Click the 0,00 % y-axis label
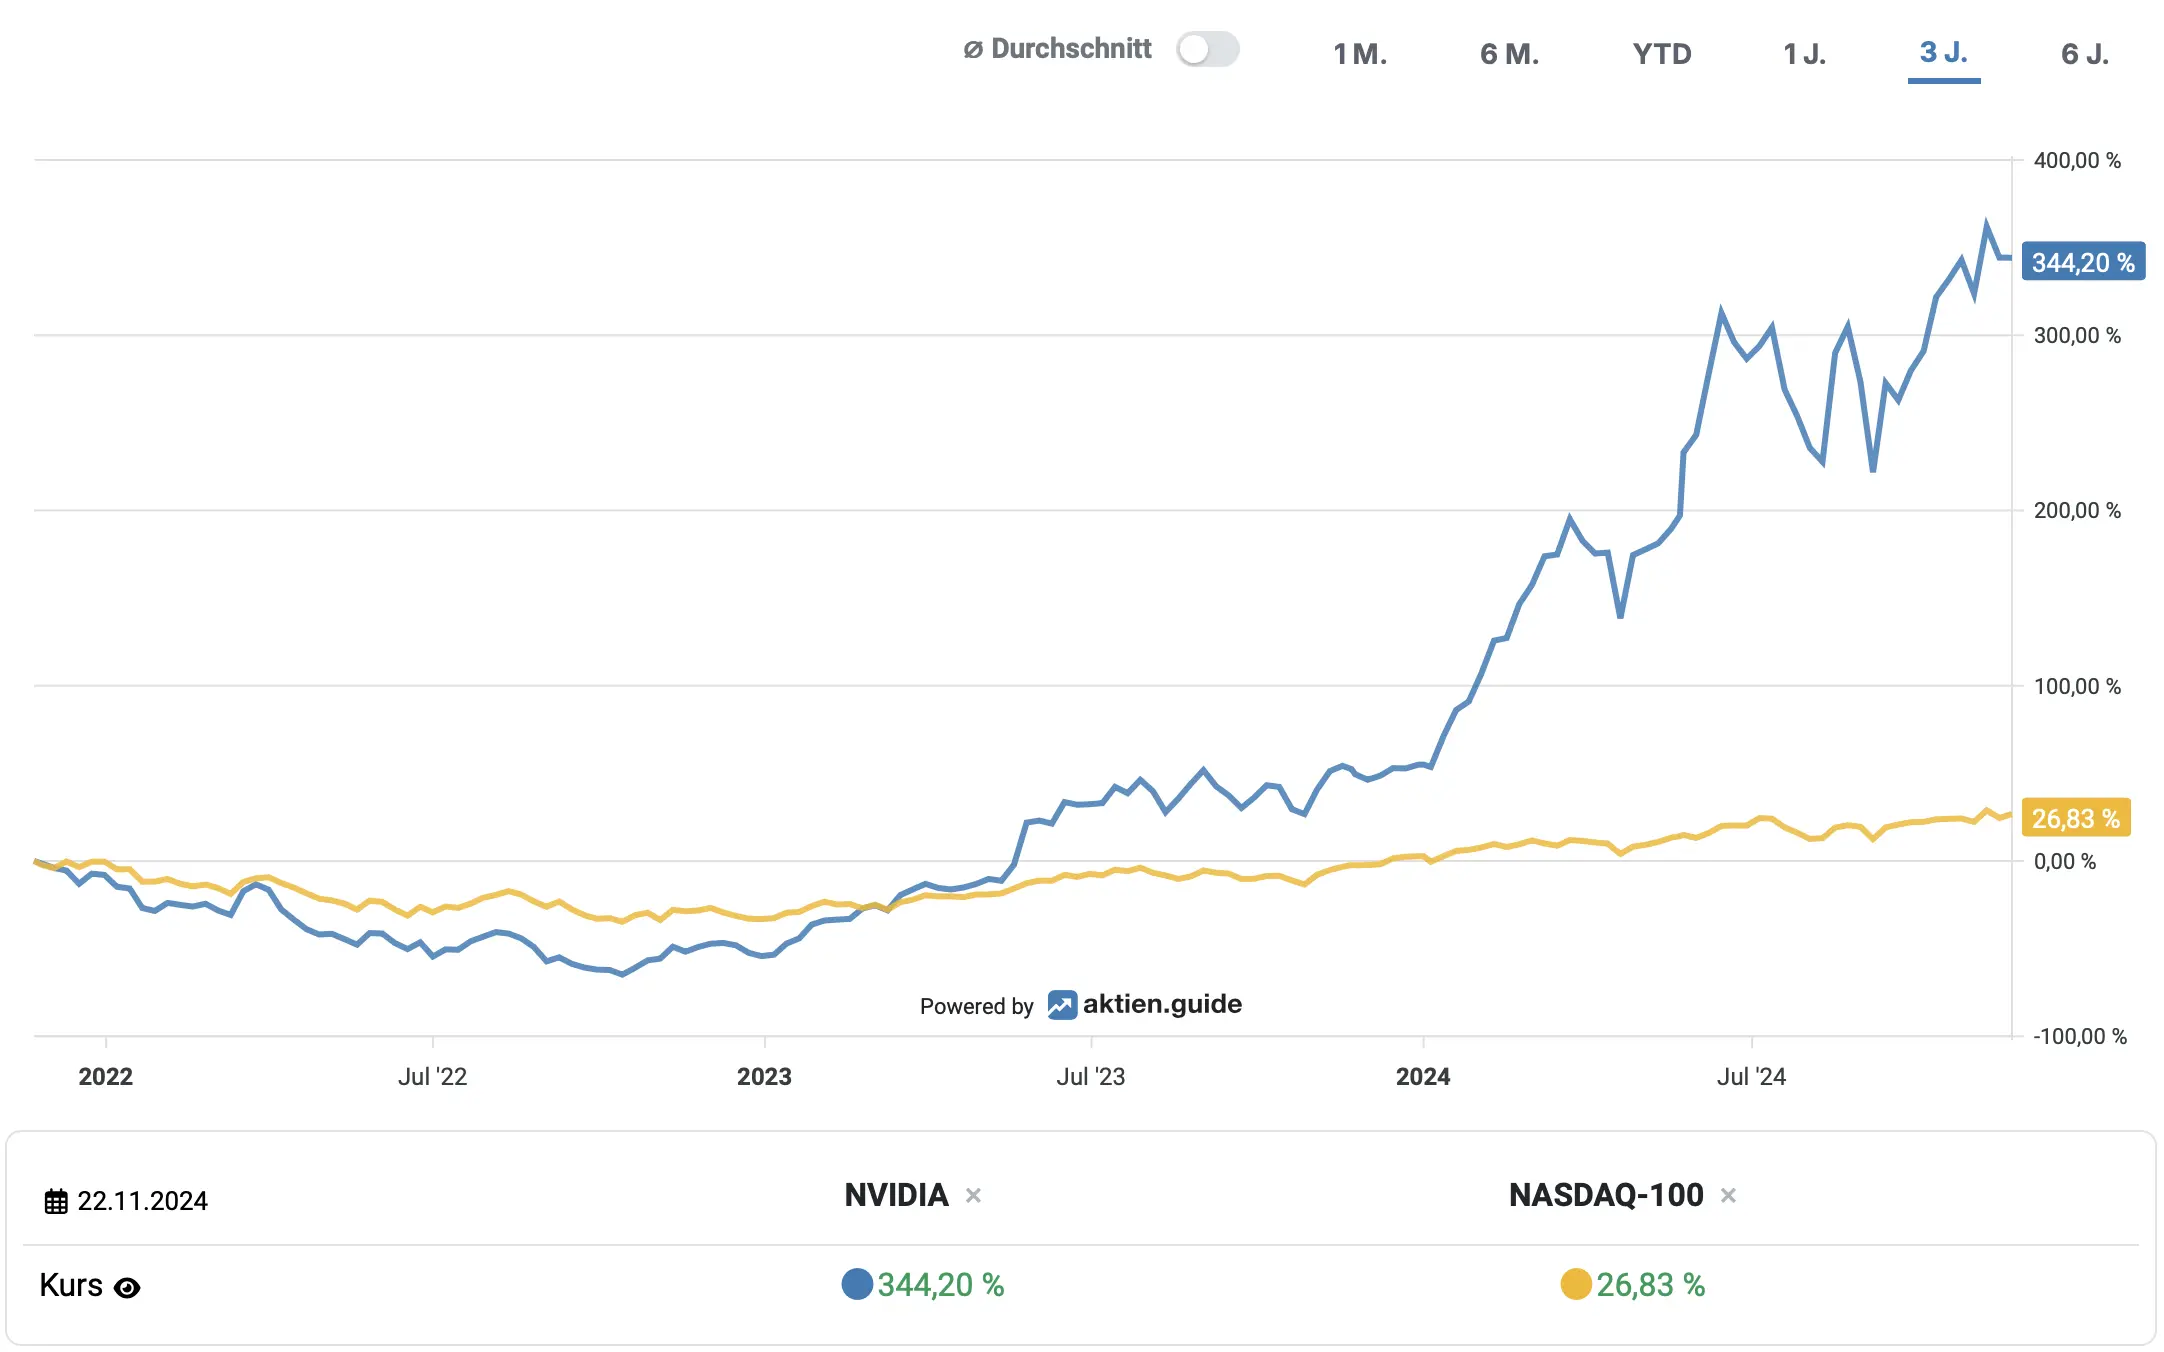The width and height of the screenshot is (2164, 1352). 2064,862
